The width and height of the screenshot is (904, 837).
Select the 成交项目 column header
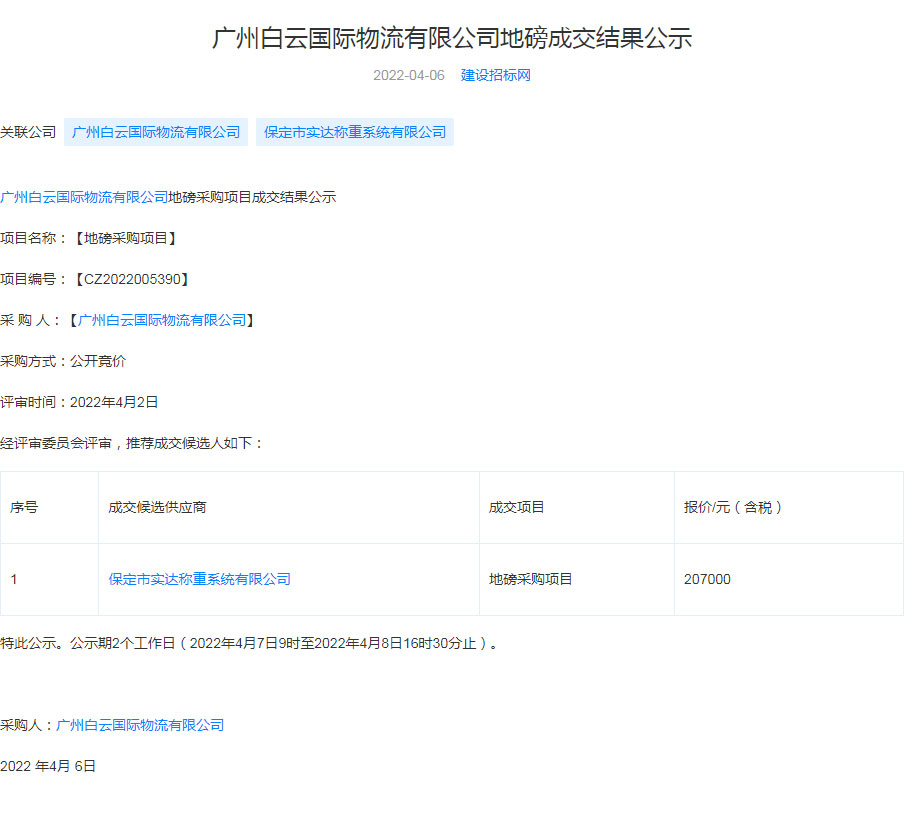pyautogui.click(x=516, y=507)
